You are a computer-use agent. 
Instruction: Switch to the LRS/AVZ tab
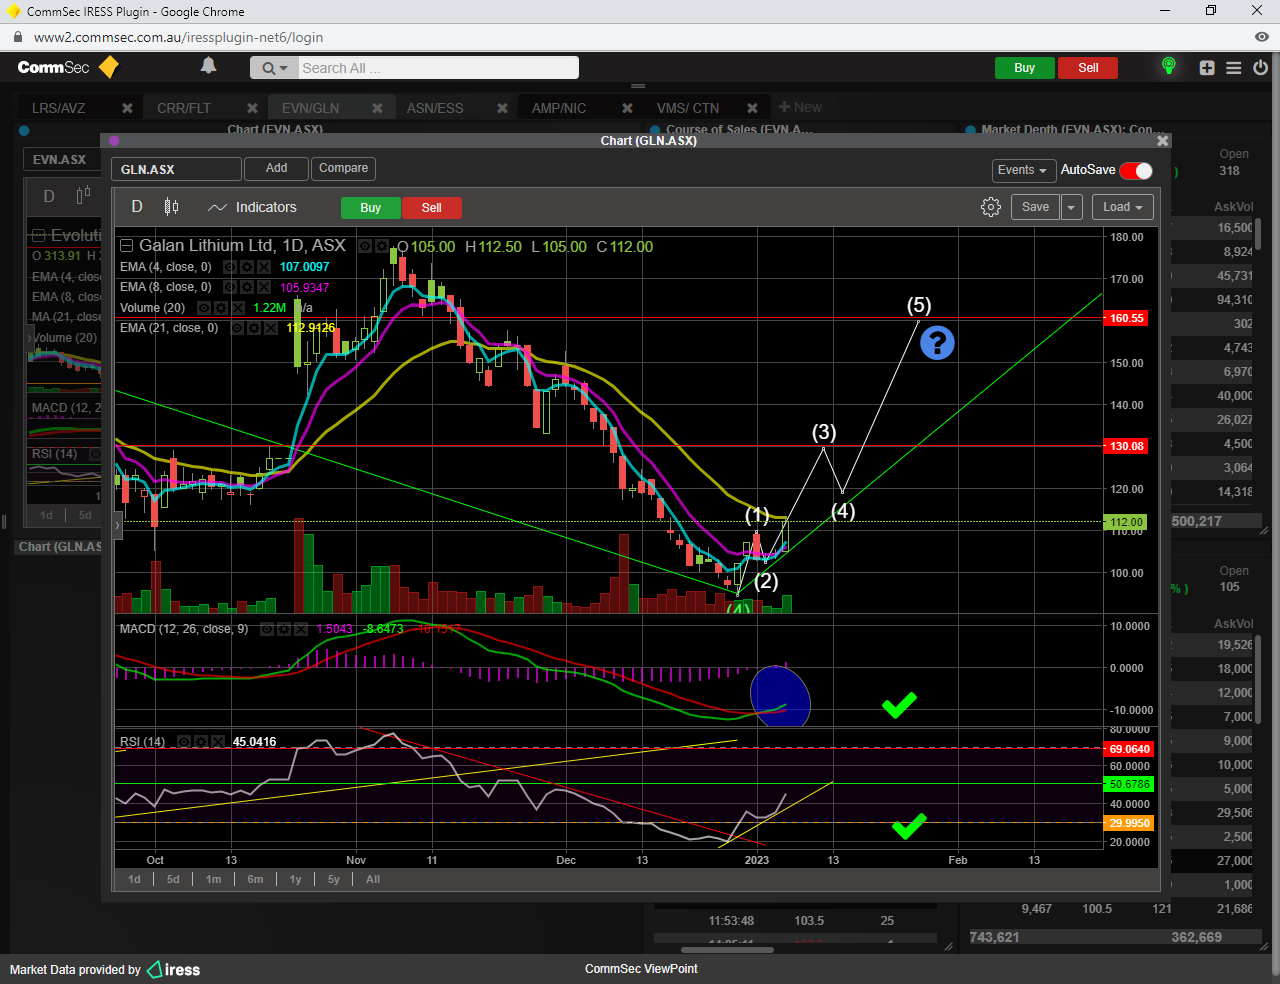(x=59, y=108)
